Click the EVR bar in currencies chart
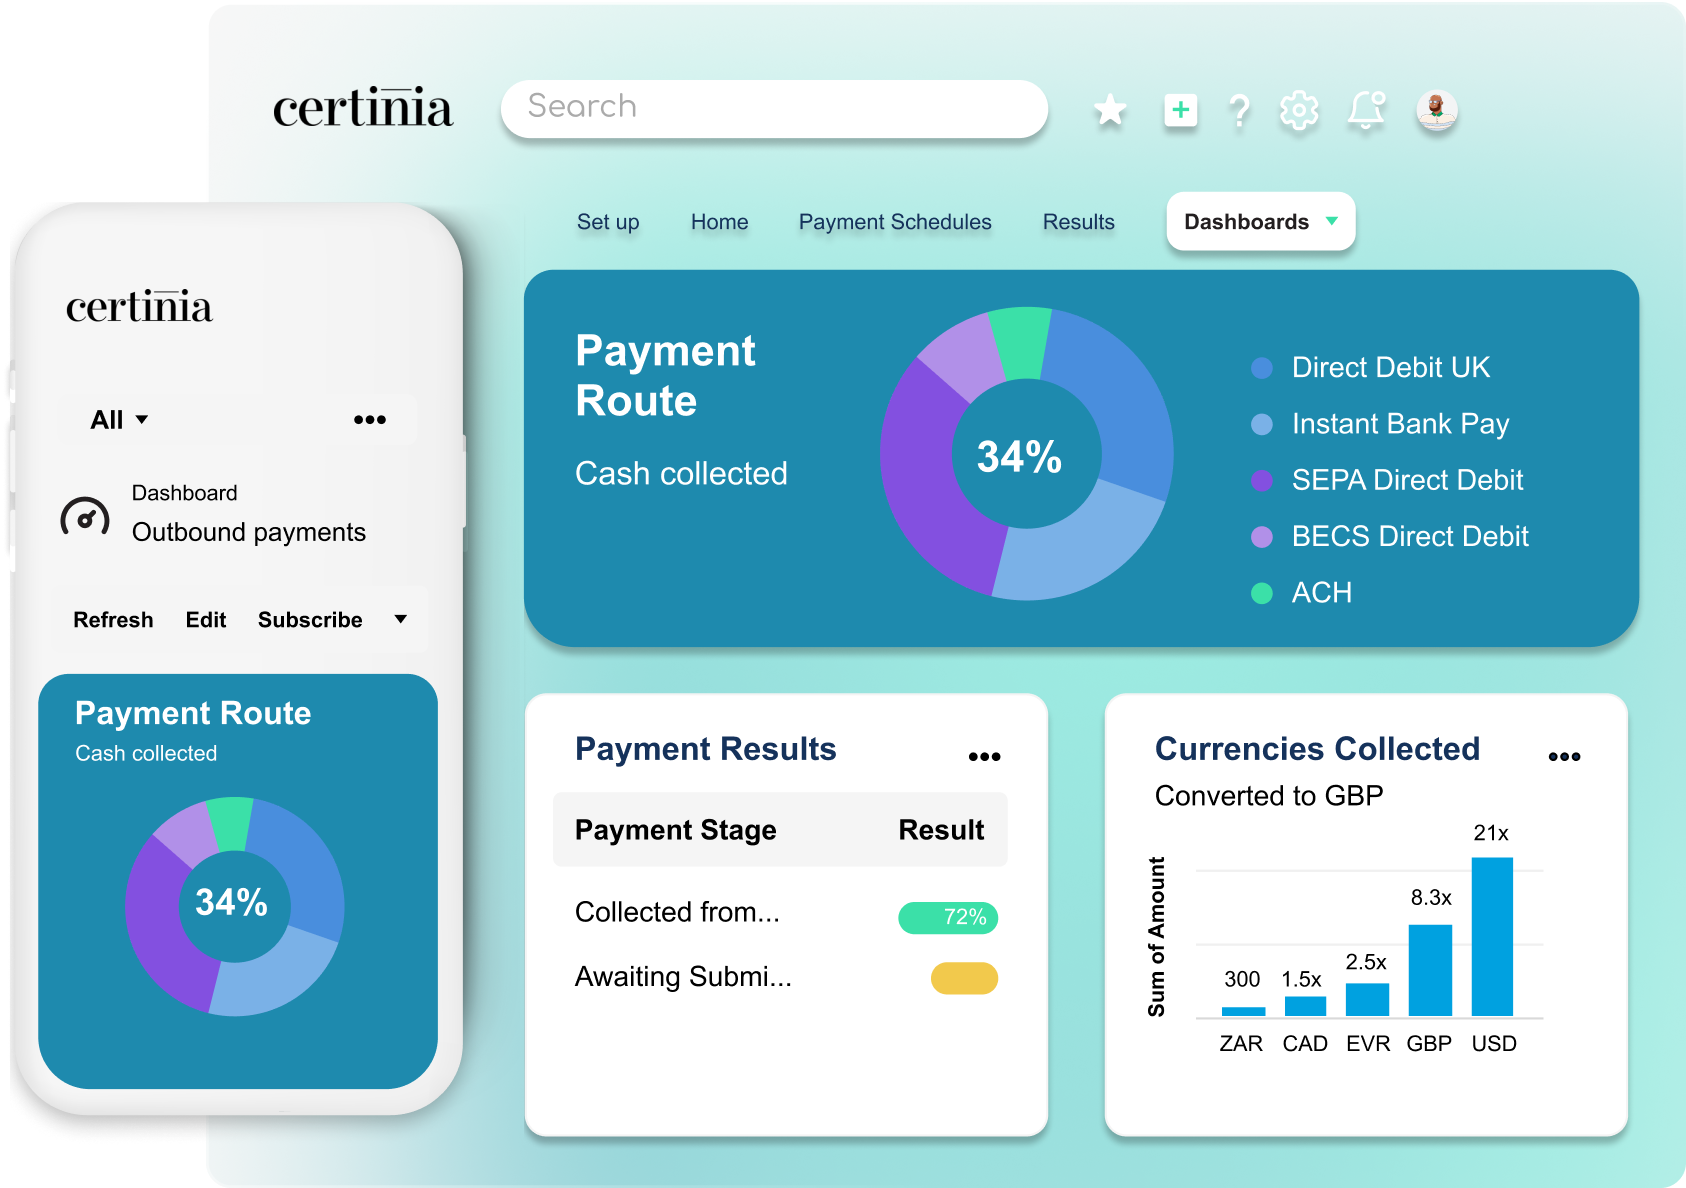This screenshot has height=1188, width=1686. point(1367,1000)
